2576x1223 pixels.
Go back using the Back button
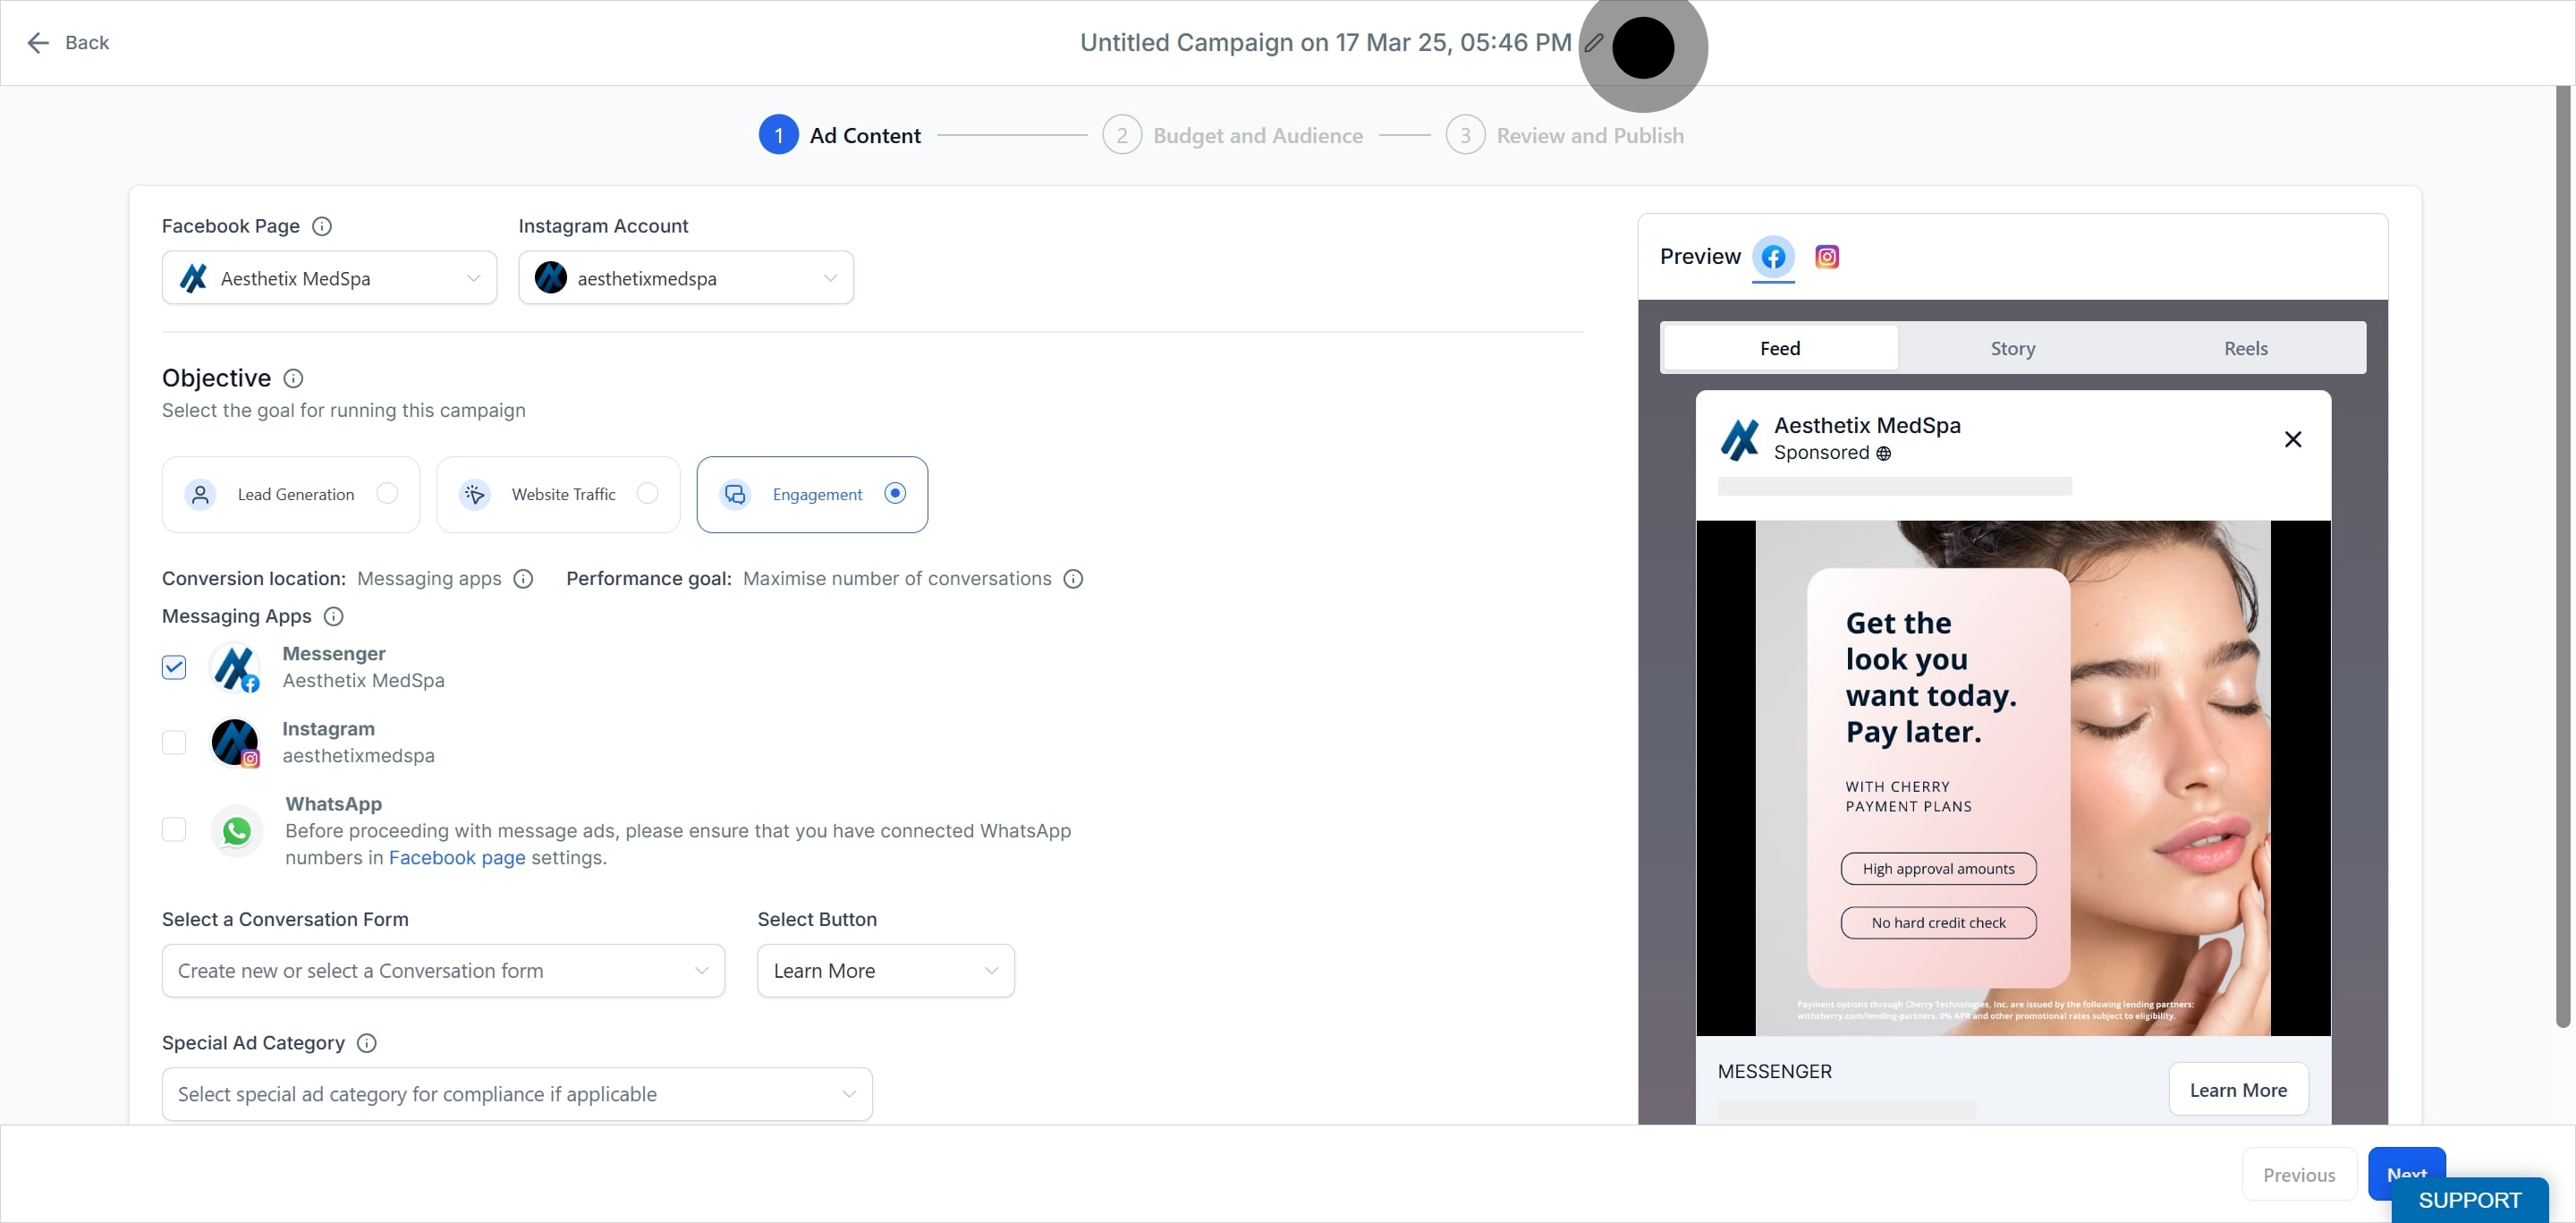click(x=68, y=43)
